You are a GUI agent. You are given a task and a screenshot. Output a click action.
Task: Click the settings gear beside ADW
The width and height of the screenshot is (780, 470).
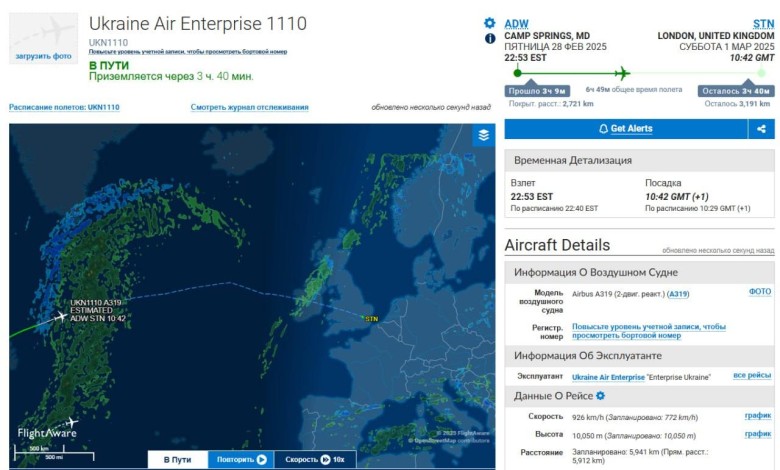click(x=489, y=23)
